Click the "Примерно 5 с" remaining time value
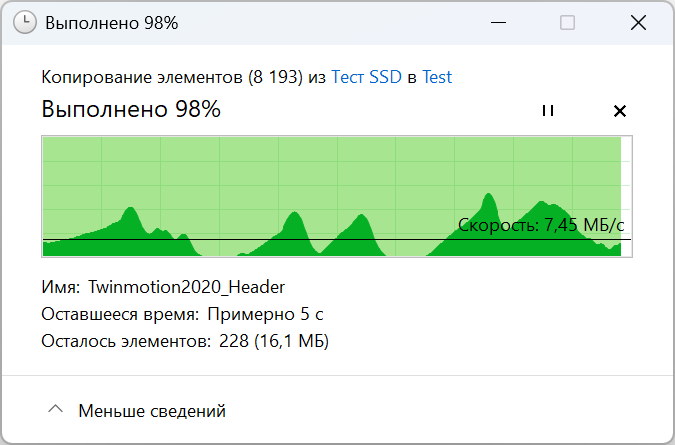Viewport: 675px width, 445px height. click(x=265, y=315)
